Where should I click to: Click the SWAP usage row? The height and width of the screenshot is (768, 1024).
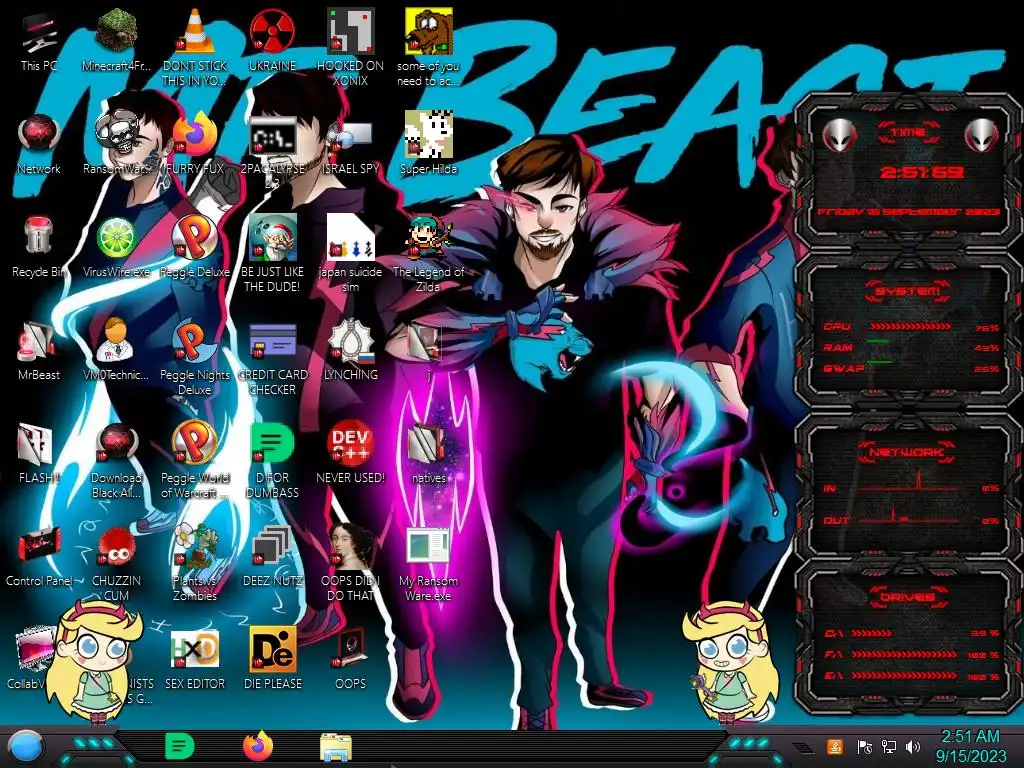point(911,368)
